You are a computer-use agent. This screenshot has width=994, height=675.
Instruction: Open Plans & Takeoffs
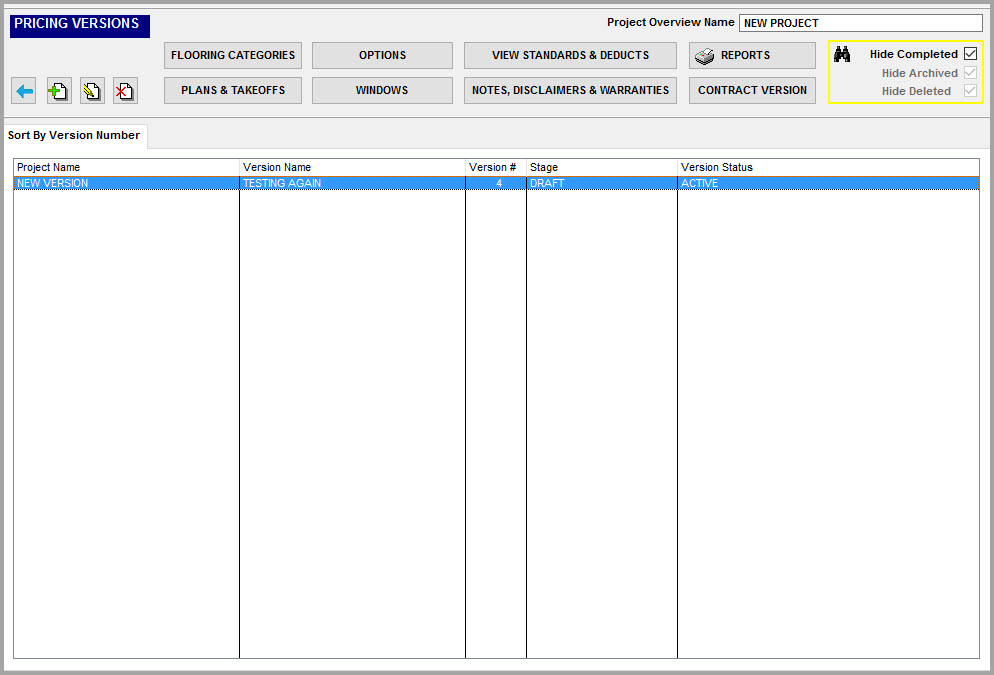click(233, 90)
